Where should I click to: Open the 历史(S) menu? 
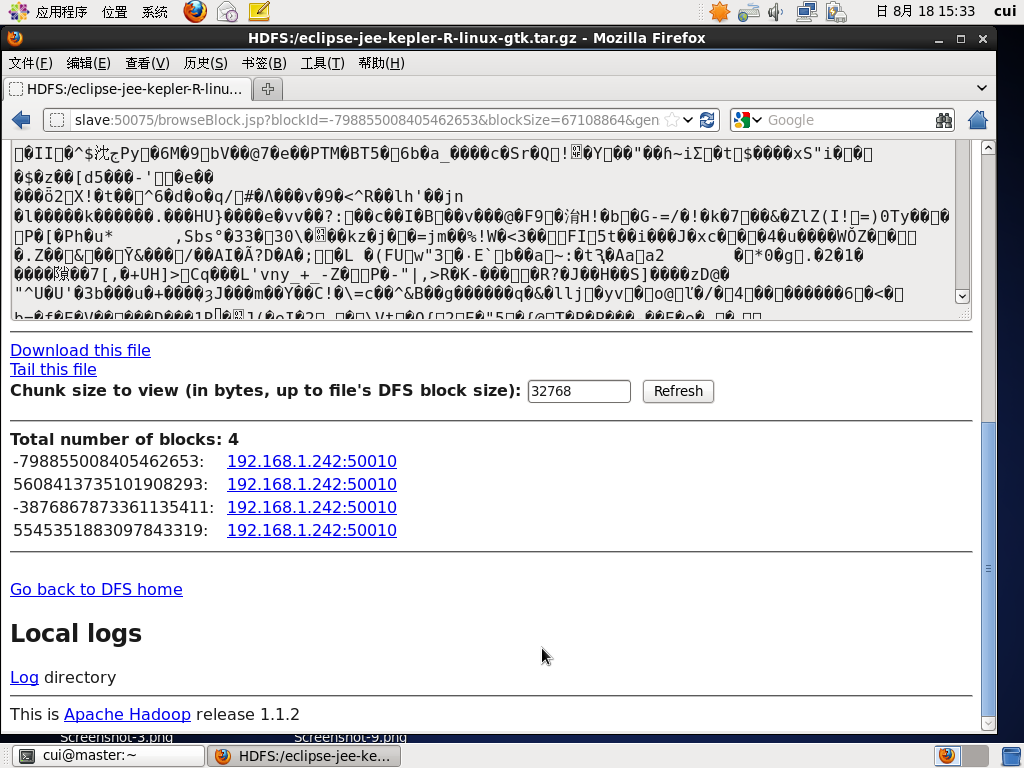point(205,63)
